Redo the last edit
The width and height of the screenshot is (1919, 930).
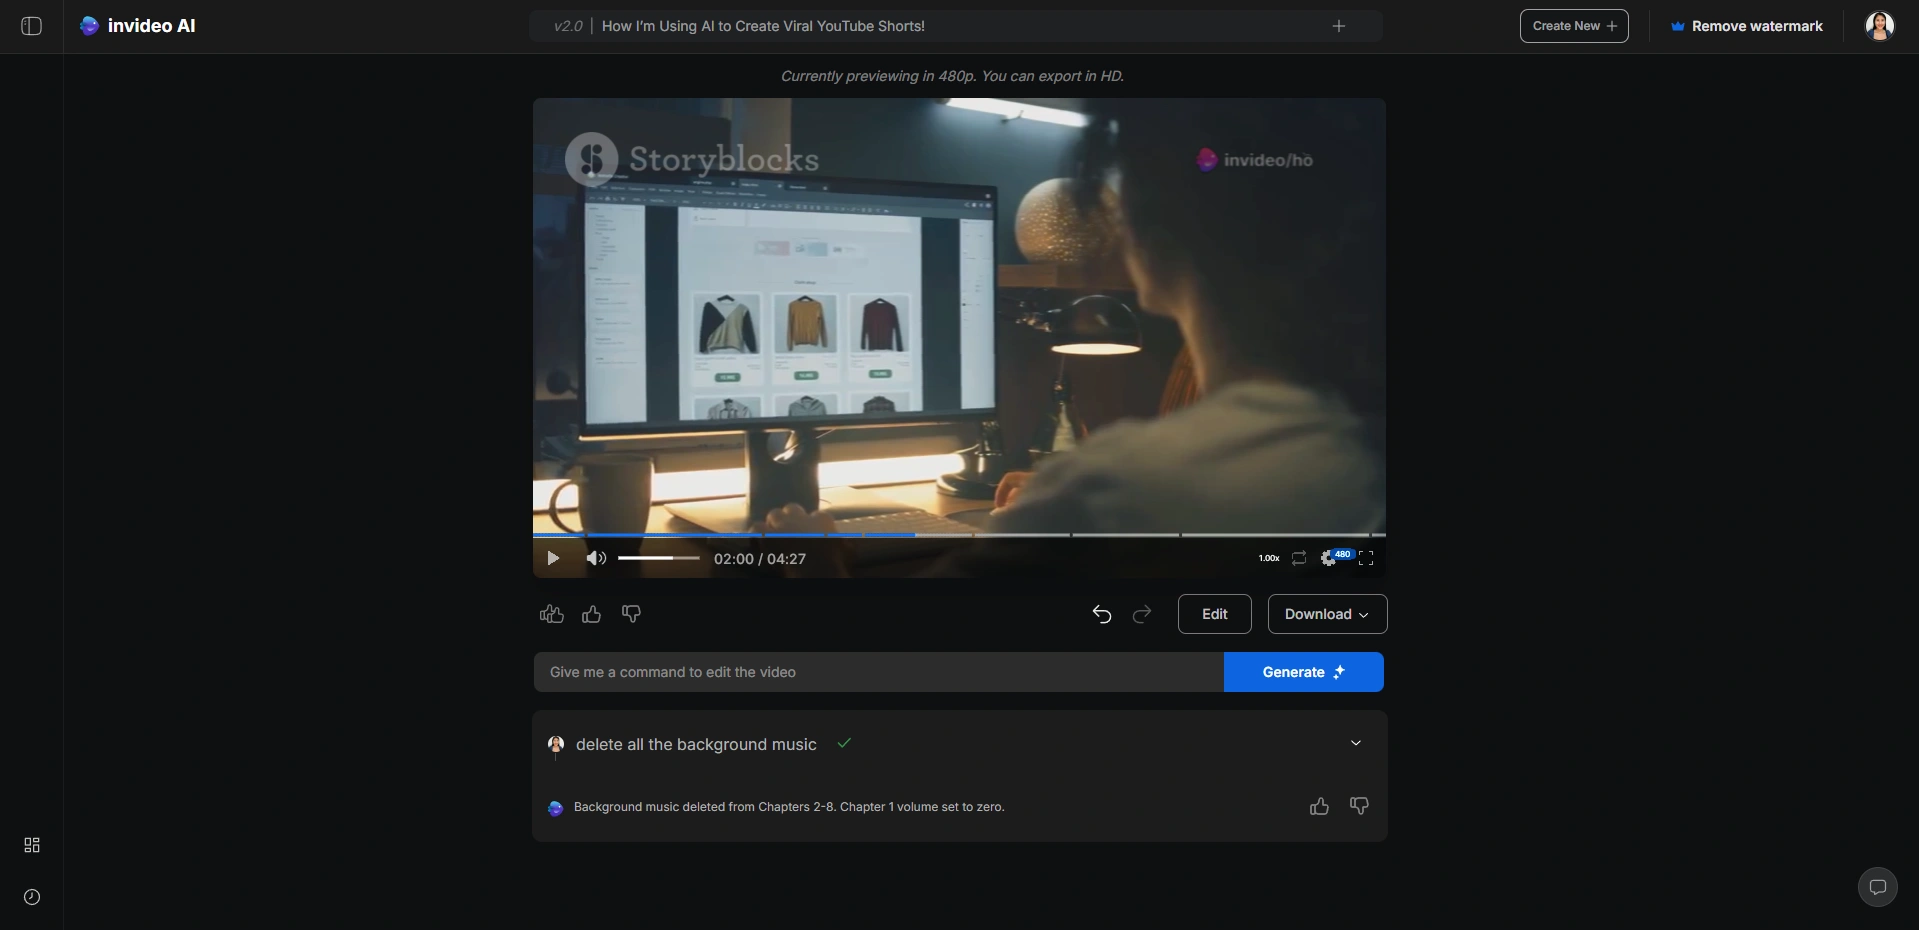(x=1142, y=614)
